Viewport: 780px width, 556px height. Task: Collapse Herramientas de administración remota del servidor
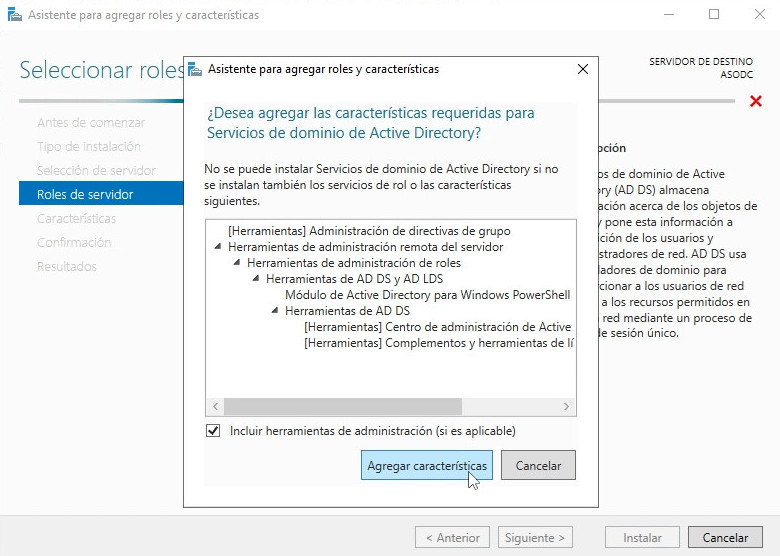pyautogui.click(x=218, y=247)
